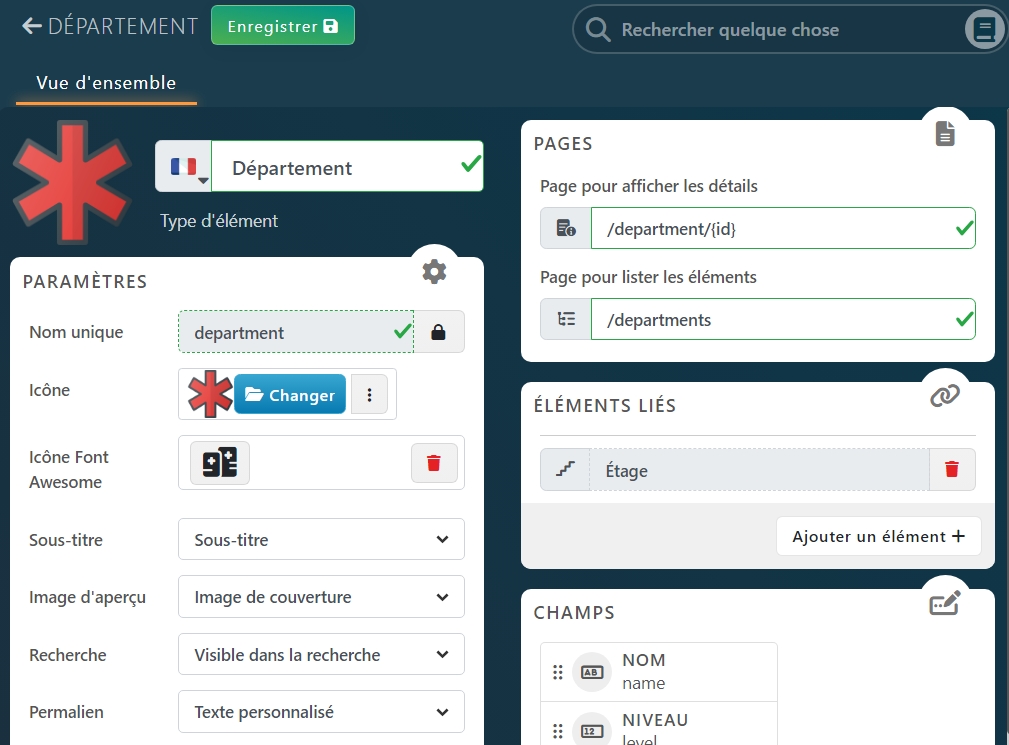Screen dimensions: 1009x745
Task: Open the Image d'aperçu dropdown
Action: point(321,597)
